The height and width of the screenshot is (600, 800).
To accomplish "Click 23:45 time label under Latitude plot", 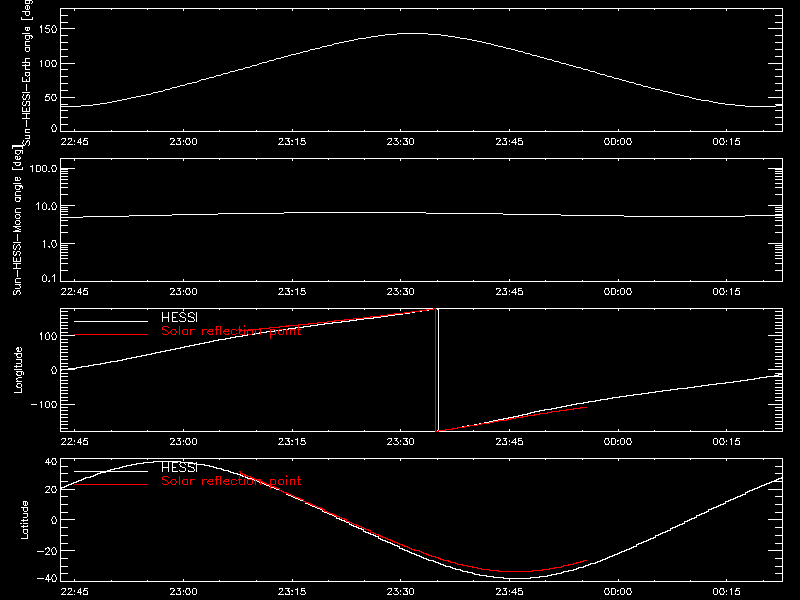I will pos(509,591).
